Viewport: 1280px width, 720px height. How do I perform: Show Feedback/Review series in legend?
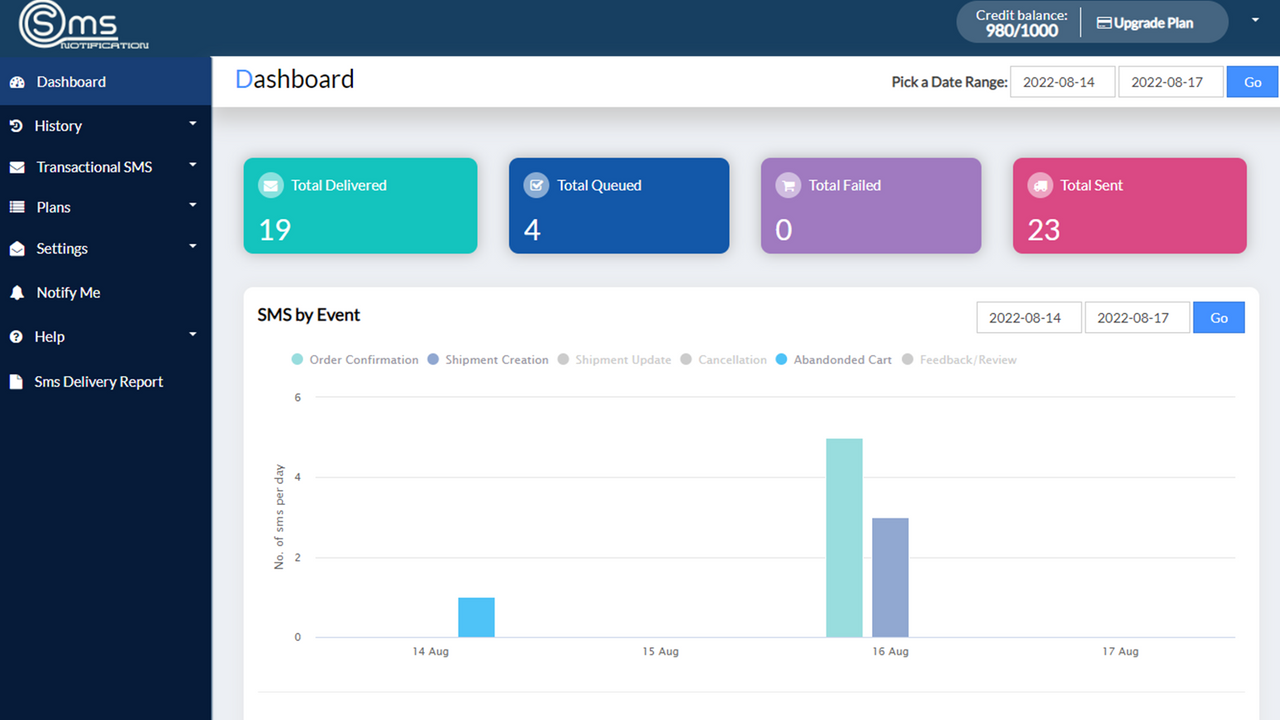point(959,360)
